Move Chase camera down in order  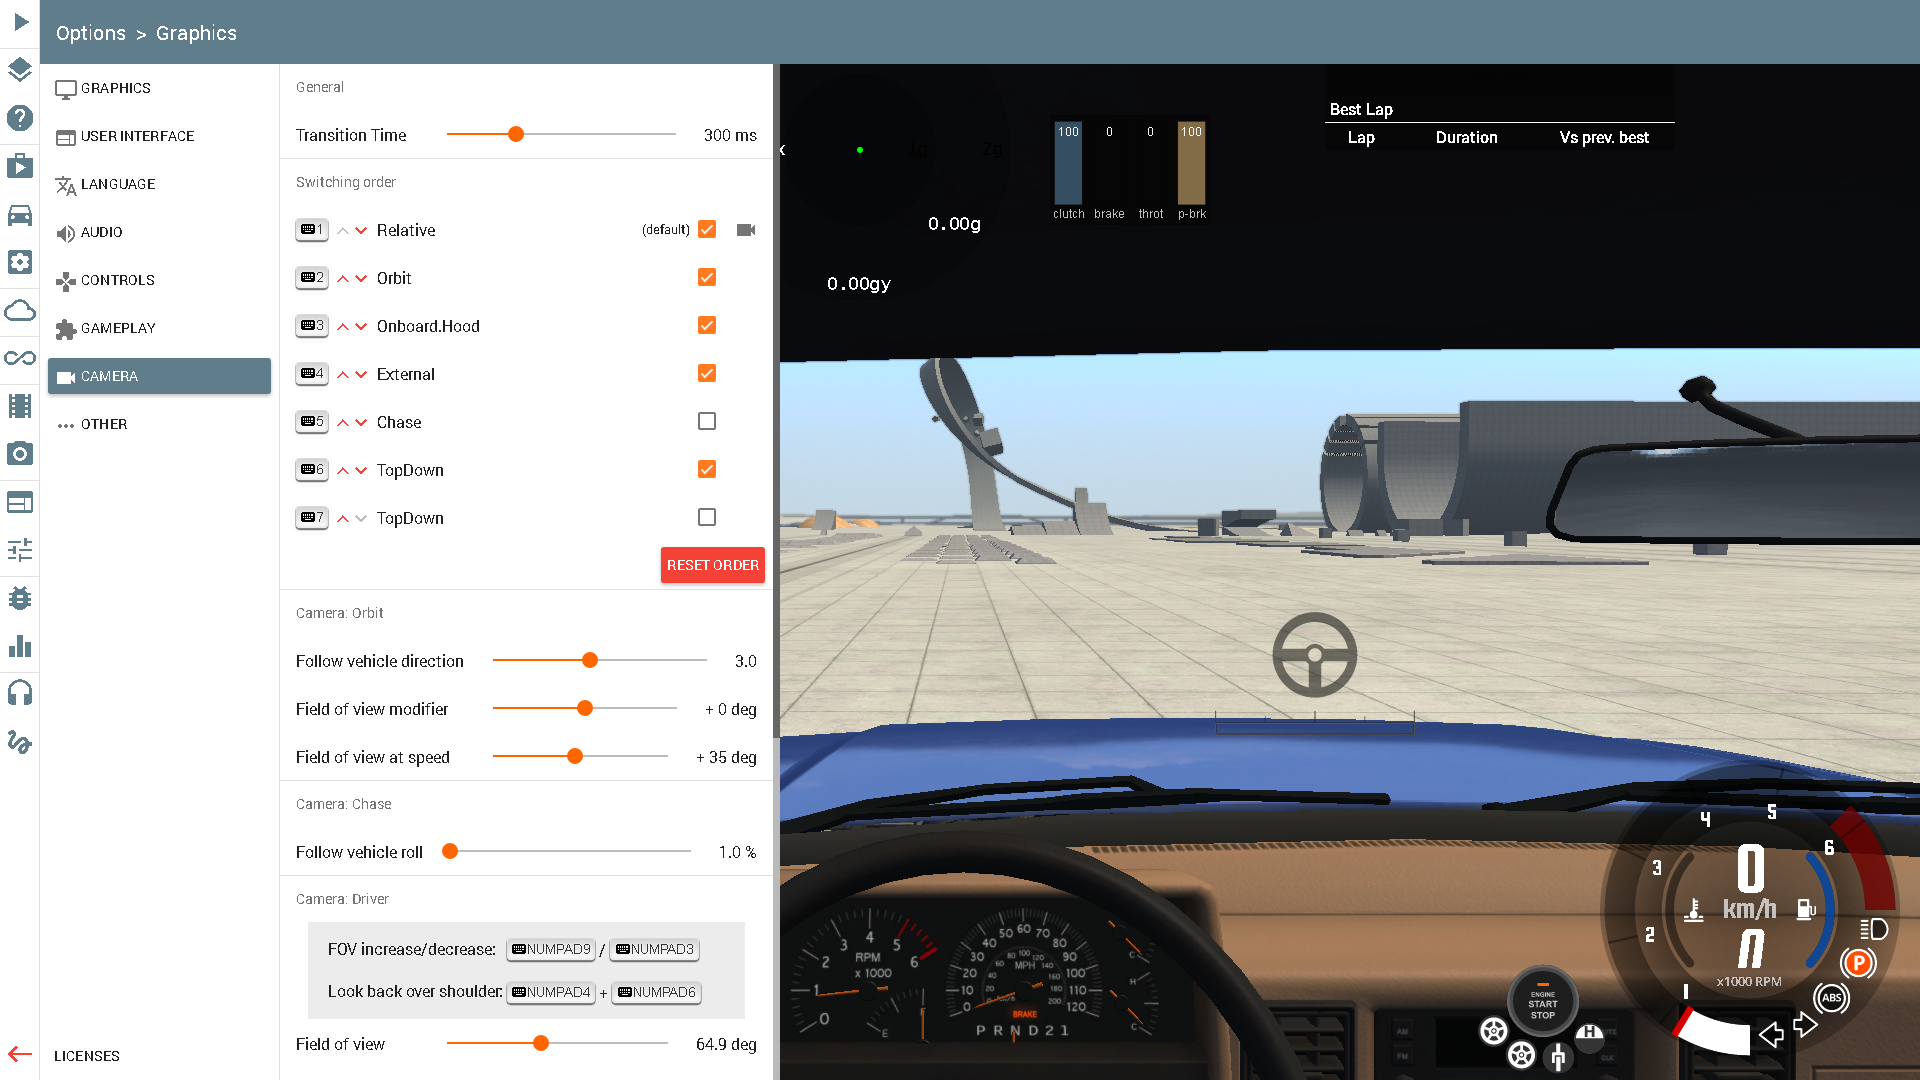[361, 423]
